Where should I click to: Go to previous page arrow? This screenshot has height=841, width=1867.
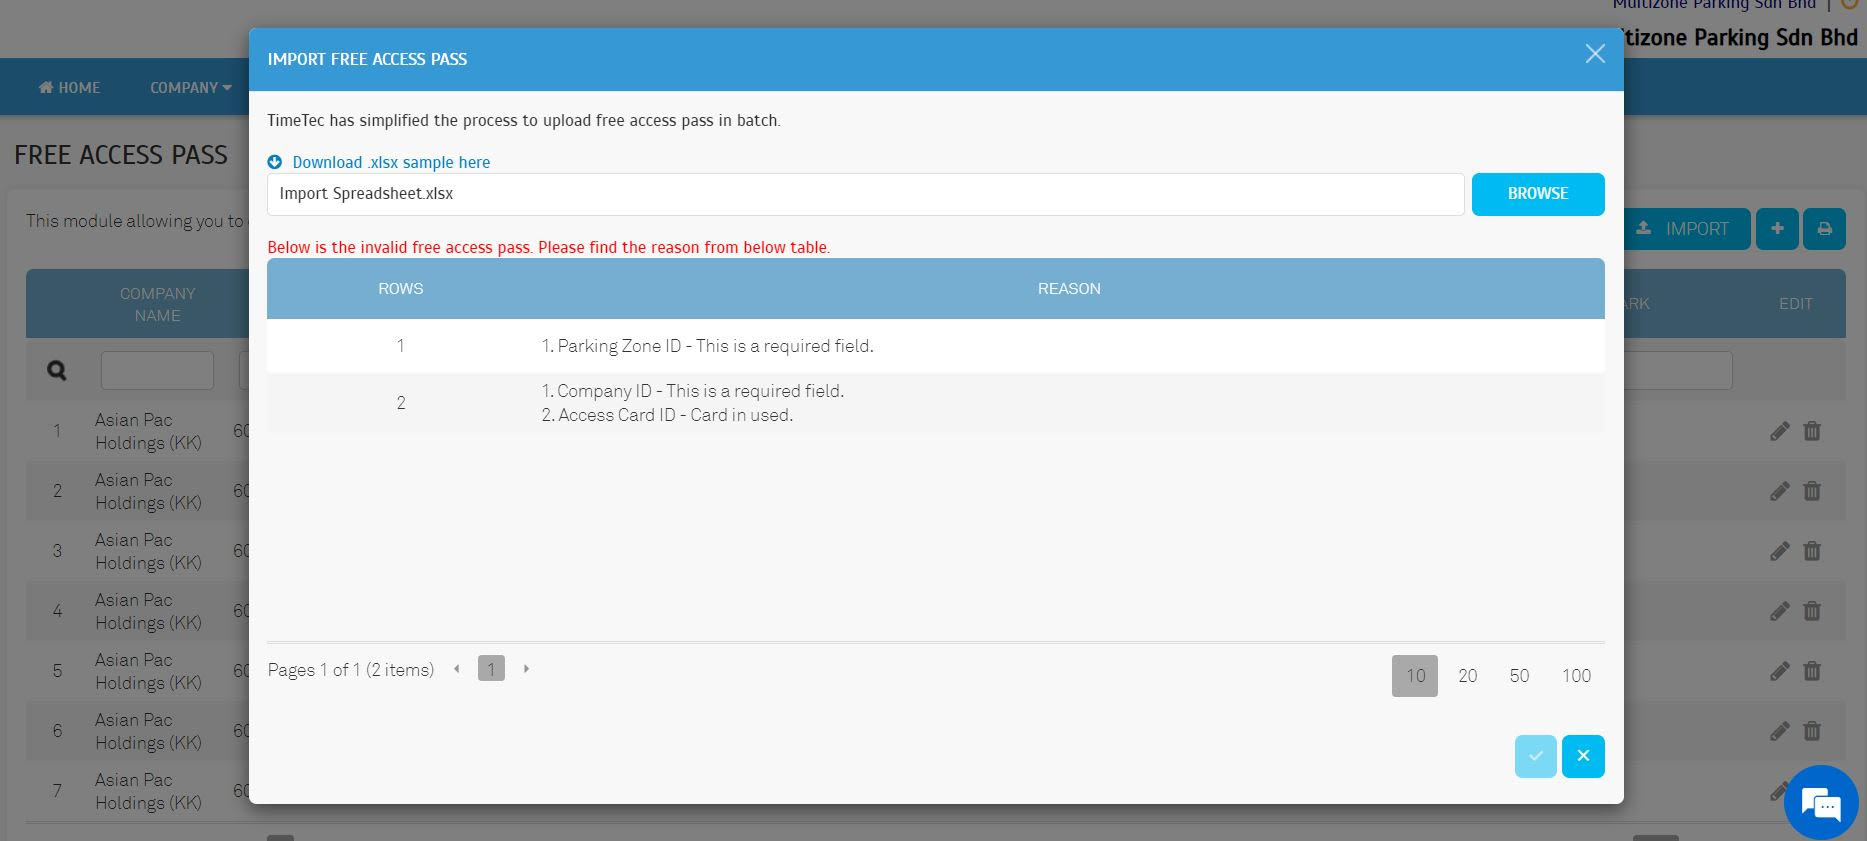[457, 669]
